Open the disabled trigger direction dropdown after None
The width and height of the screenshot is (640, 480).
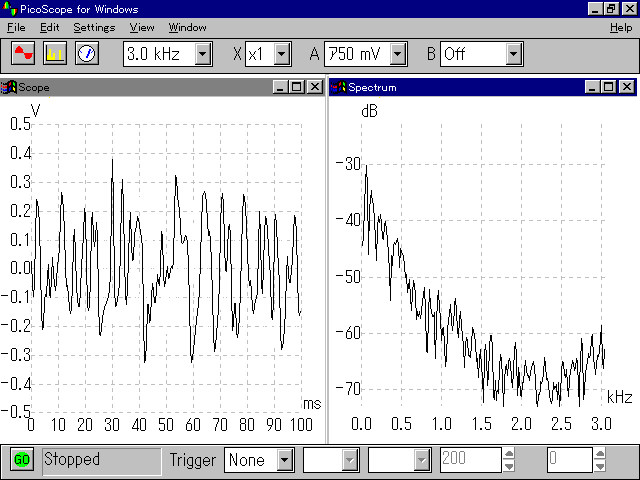(x=350, y=460)
